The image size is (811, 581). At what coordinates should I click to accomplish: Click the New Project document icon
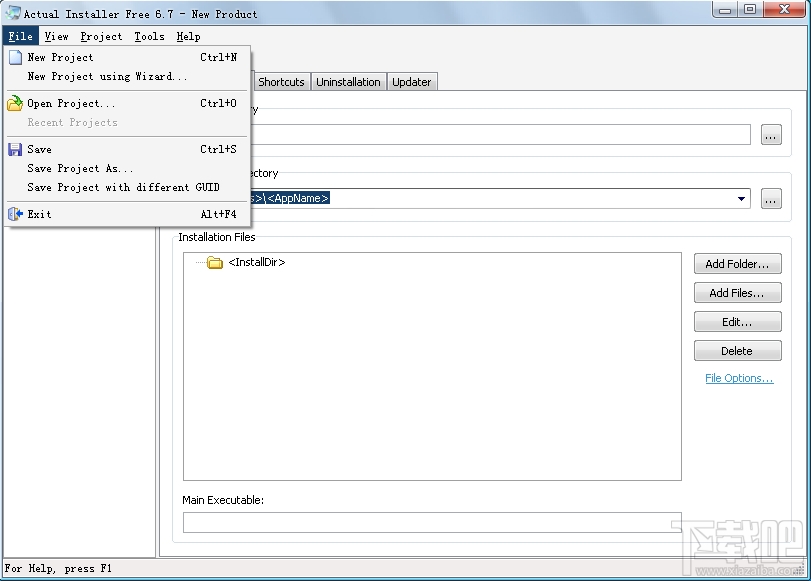(x=13, y=57)
